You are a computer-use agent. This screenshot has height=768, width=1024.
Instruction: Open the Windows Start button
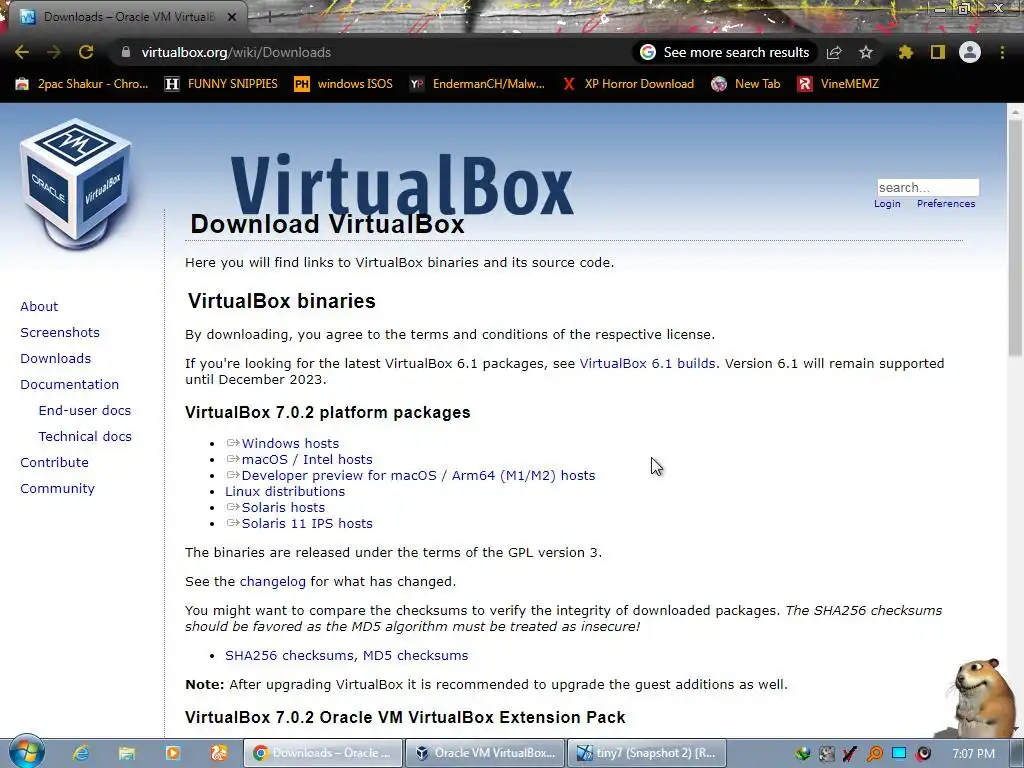(26, 752)
